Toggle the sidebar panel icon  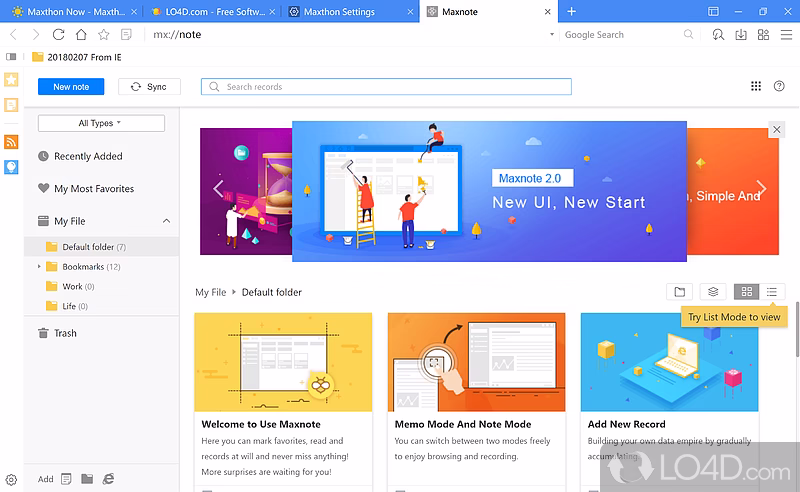pyautogui.click(x=11, y=57)
